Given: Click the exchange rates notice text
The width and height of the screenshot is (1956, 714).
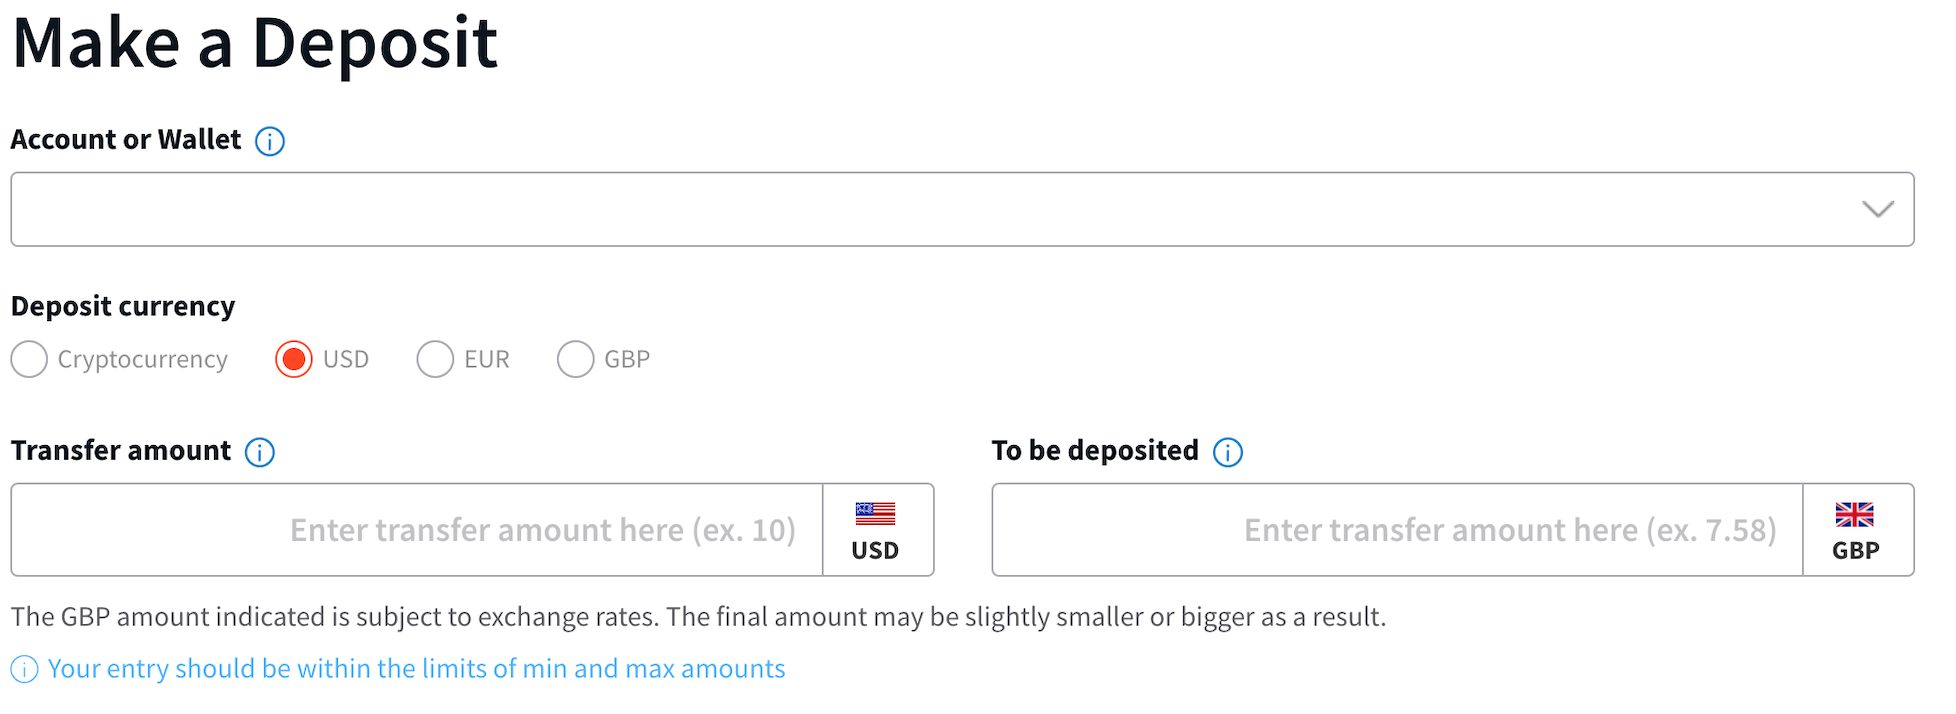Looking at the screenshot, I should coord(698,617).
